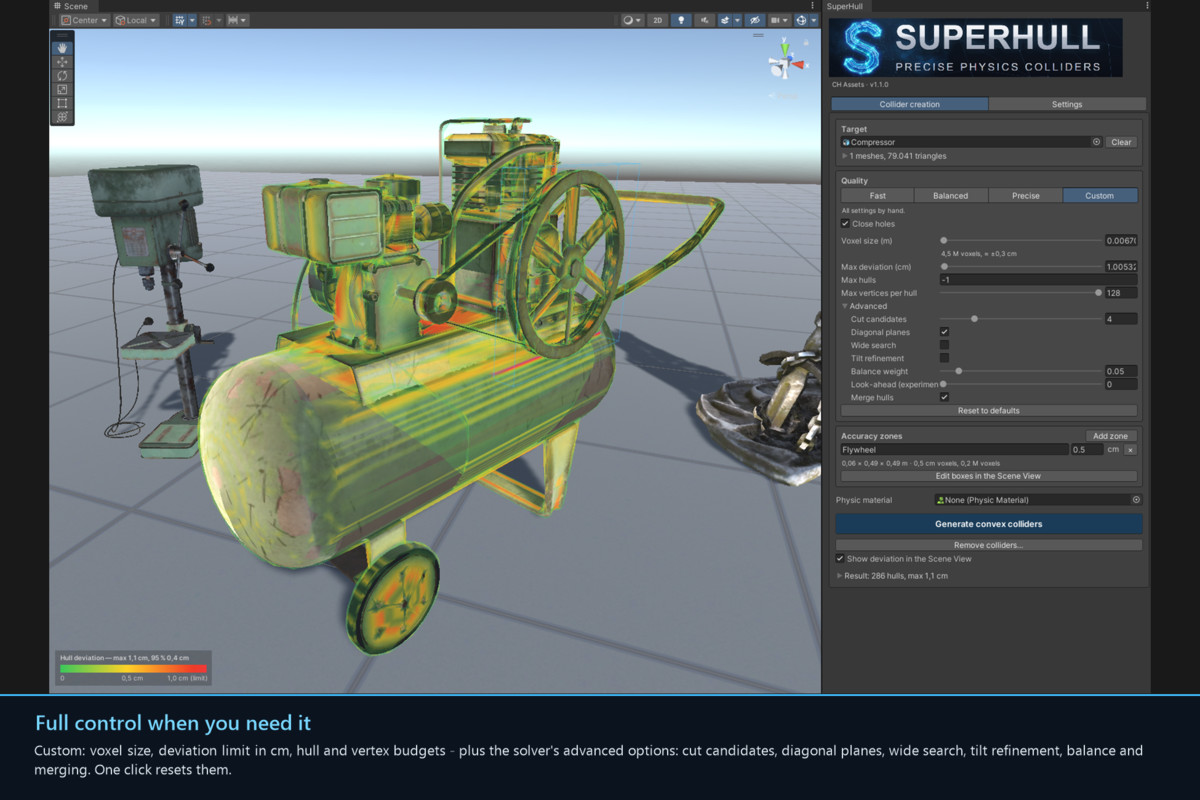Open SuperHull panel kebab options menu
Viewport: 1200px width, 800px height.
[1146, 6]
